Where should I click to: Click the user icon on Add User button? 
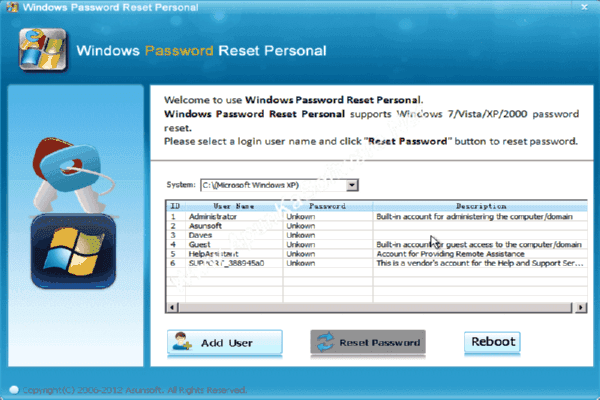pos(182,341)
